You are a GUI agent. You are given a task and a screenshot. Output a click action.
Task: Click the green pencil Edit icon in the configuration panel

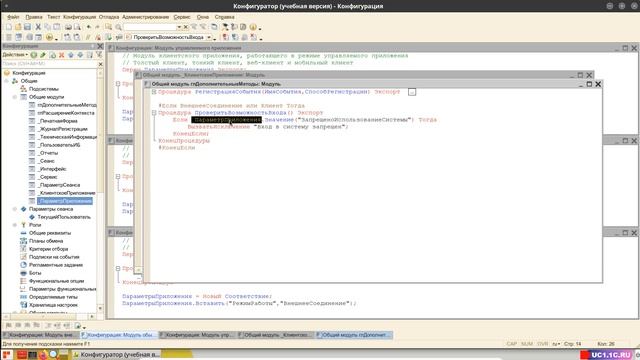point(43,55)
